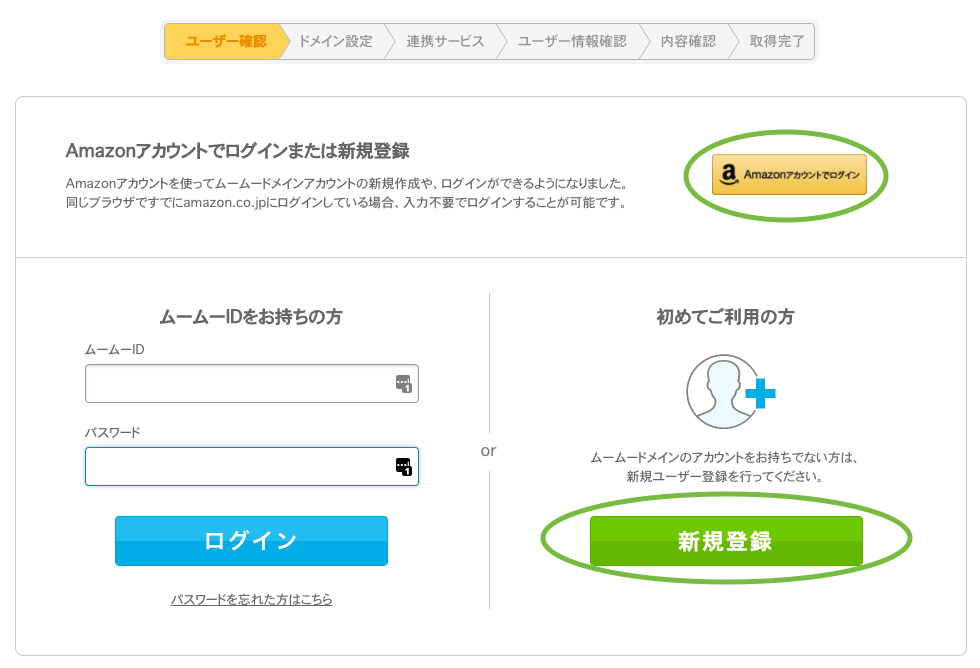980x668 pixels.
Task: Select the ドメイン設定 step tab
Action: pos(337,41)
